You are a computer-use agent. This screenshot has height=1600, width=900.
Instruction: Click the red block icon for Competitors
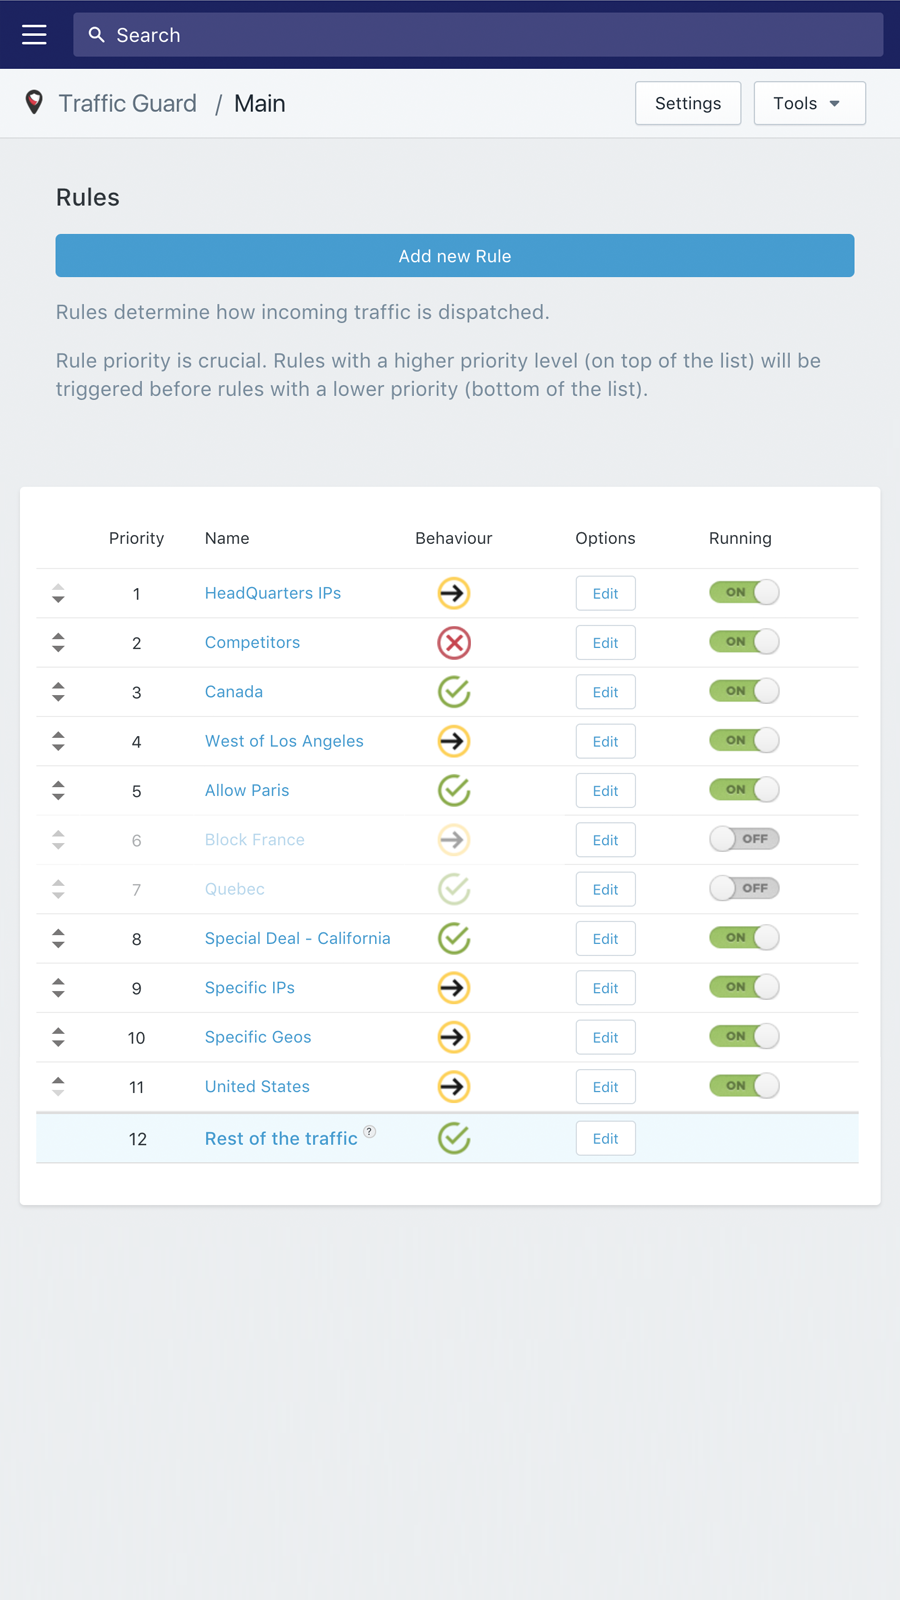[x=454, y=643]
